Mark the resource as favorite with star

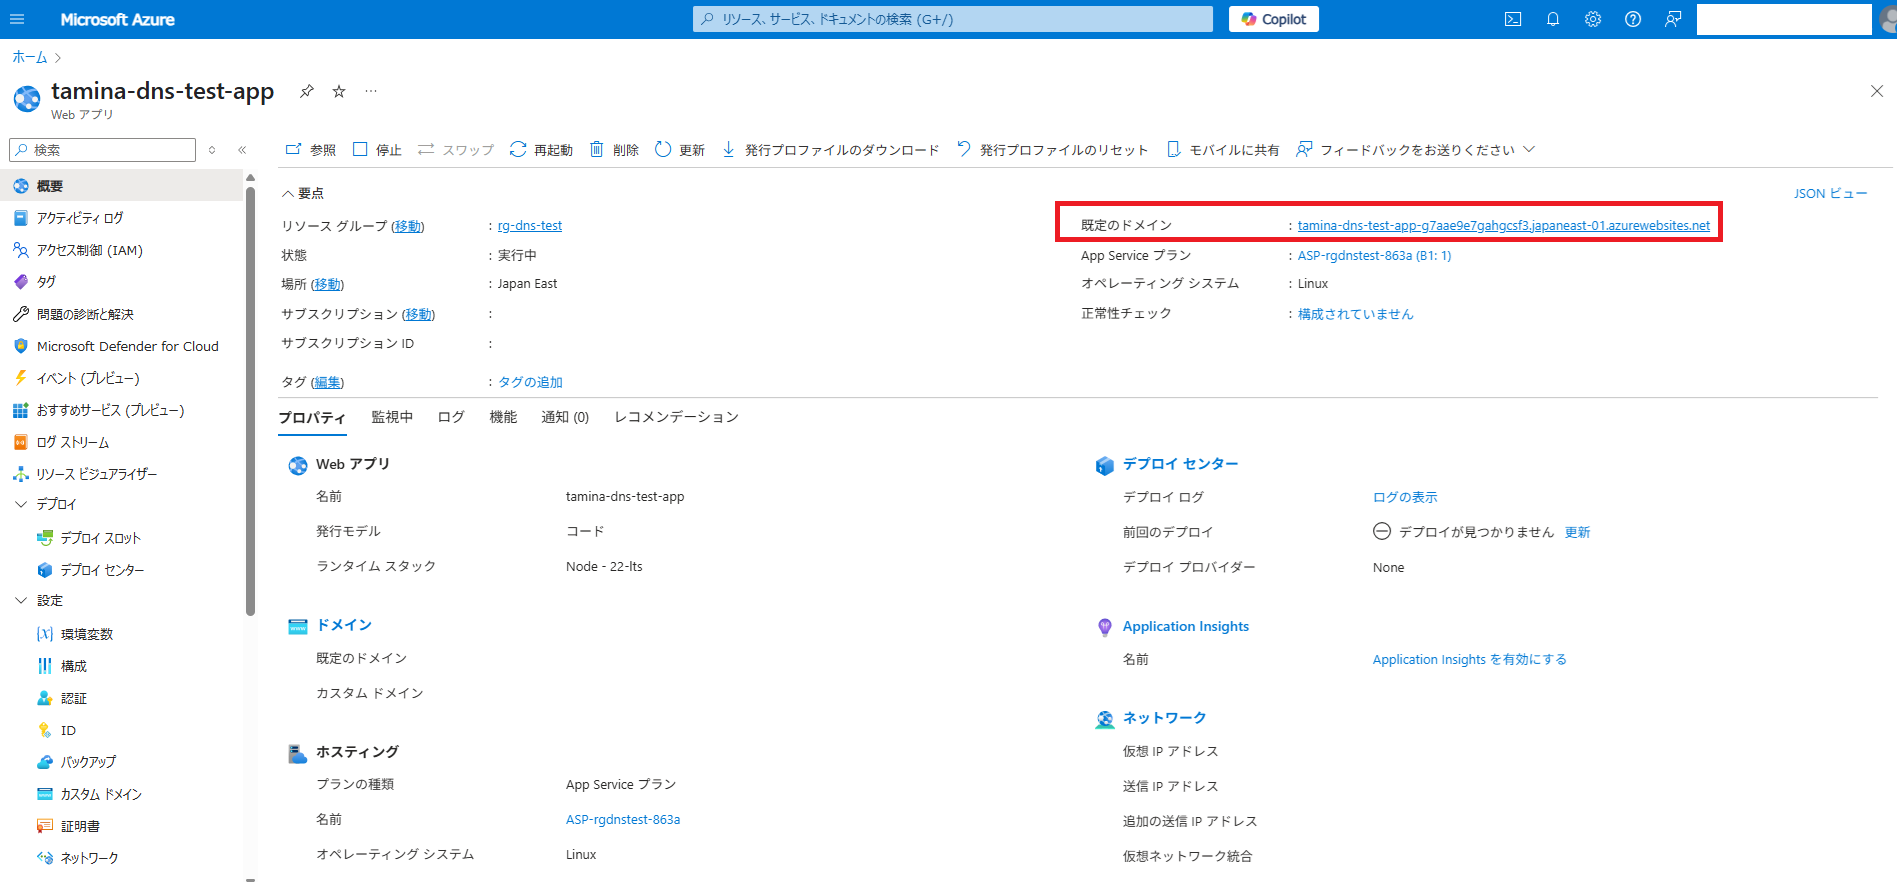click(339, 91)
